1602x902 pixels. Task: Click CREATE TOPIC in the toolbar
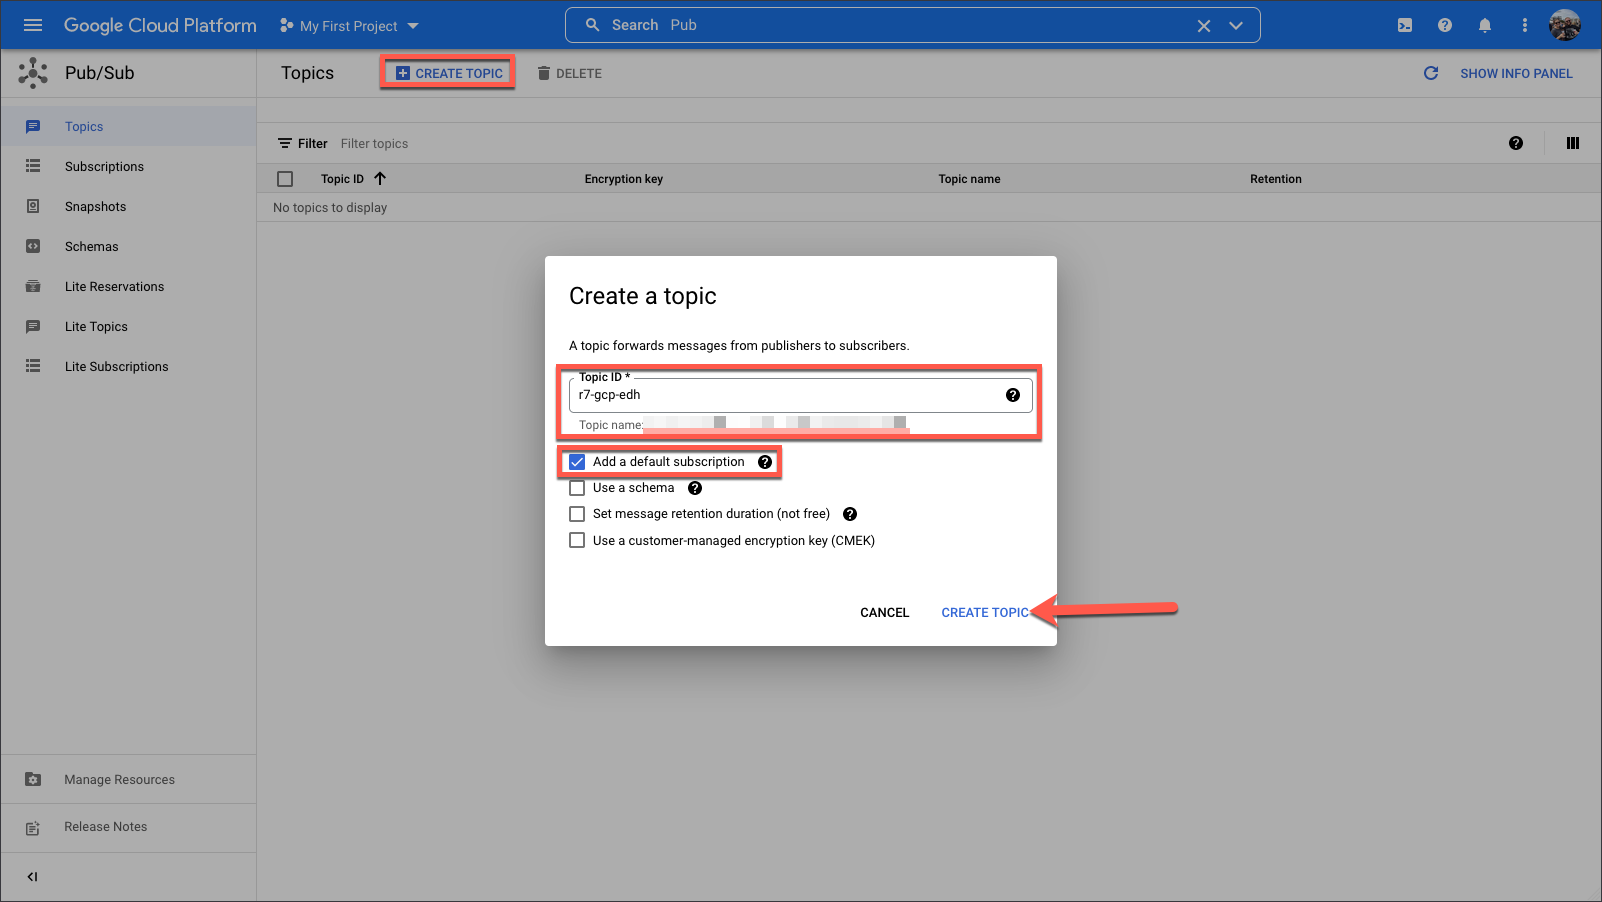(449, 73)
